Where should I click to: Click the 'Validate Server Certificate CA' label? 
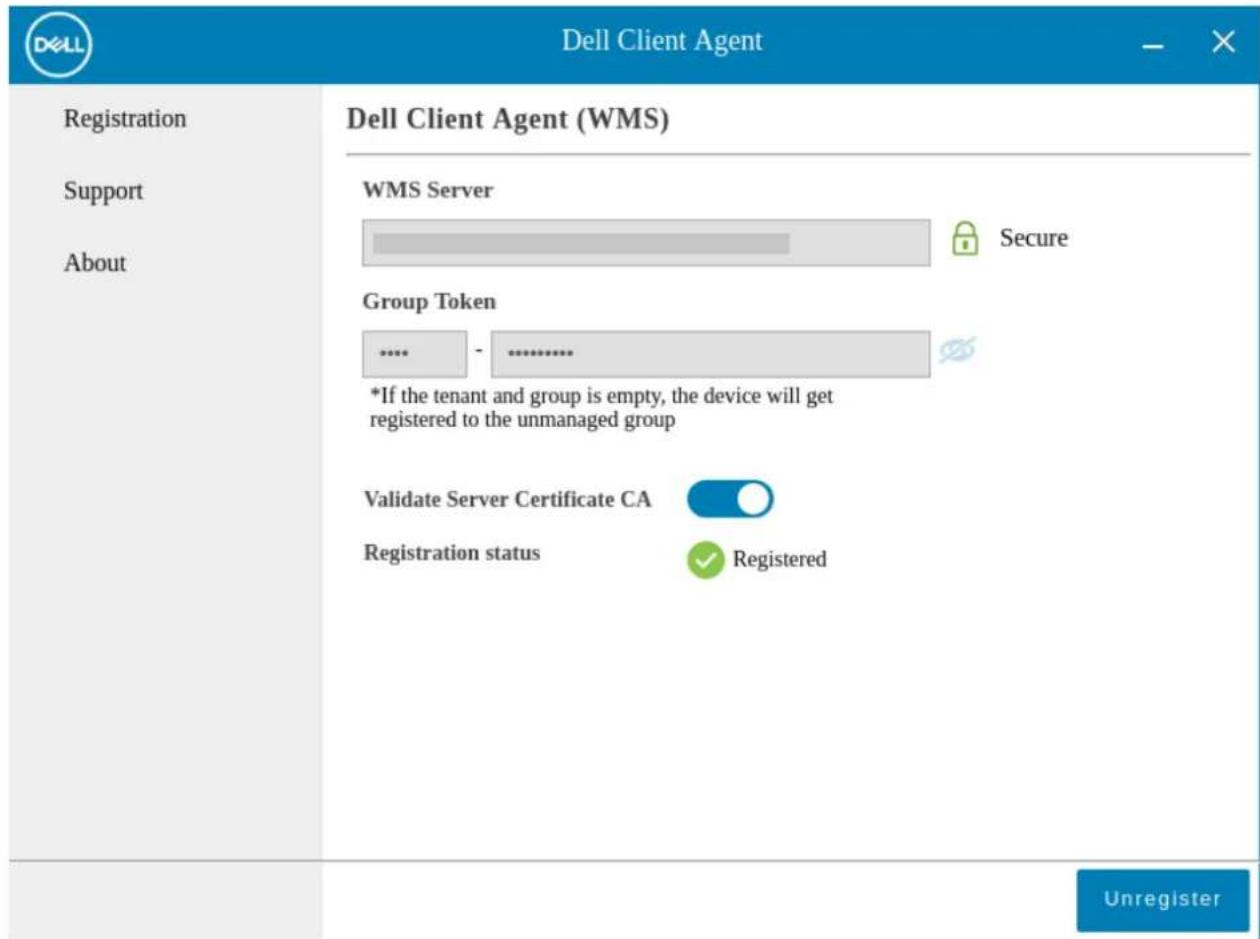pos(507,500)
